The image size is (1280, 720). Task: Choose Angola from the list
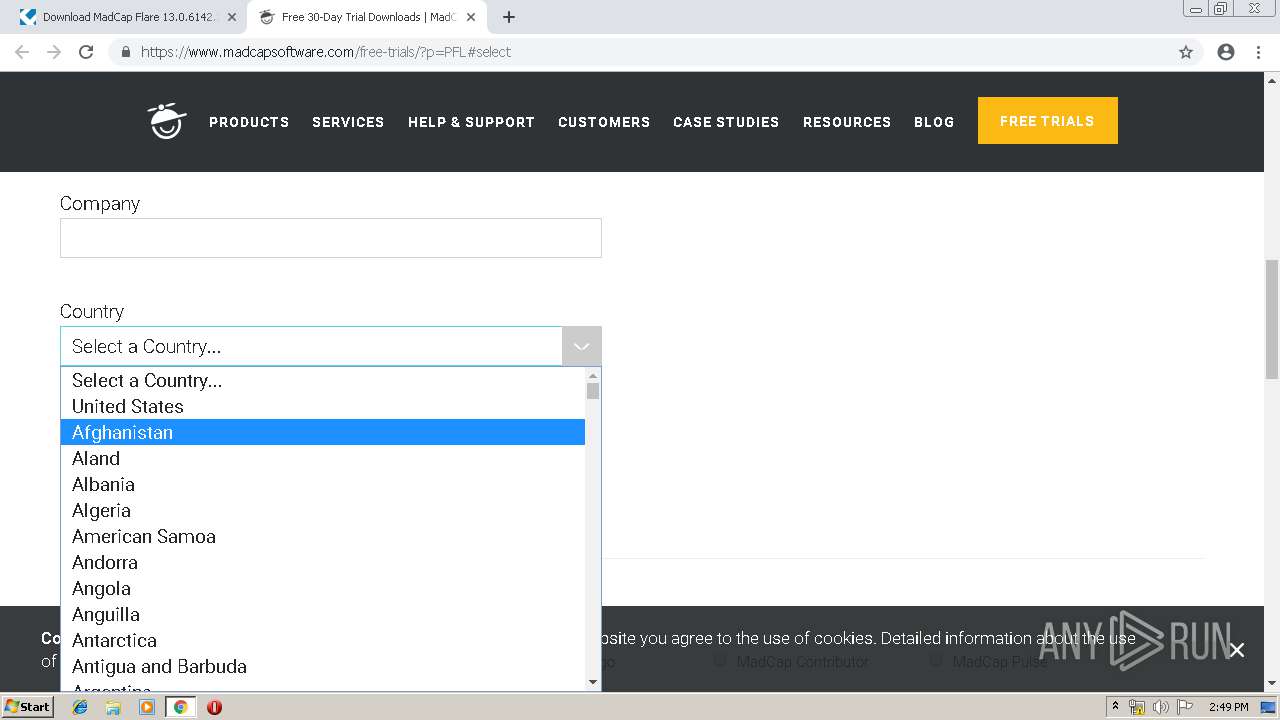coord(323,588)
